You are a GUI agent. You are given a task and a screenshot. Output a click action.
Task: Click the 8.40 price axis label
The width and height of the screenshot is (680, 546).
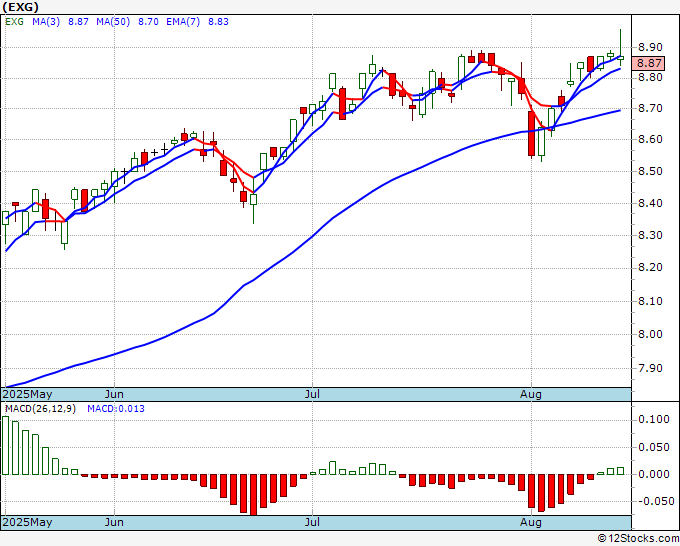coord(651,203)
